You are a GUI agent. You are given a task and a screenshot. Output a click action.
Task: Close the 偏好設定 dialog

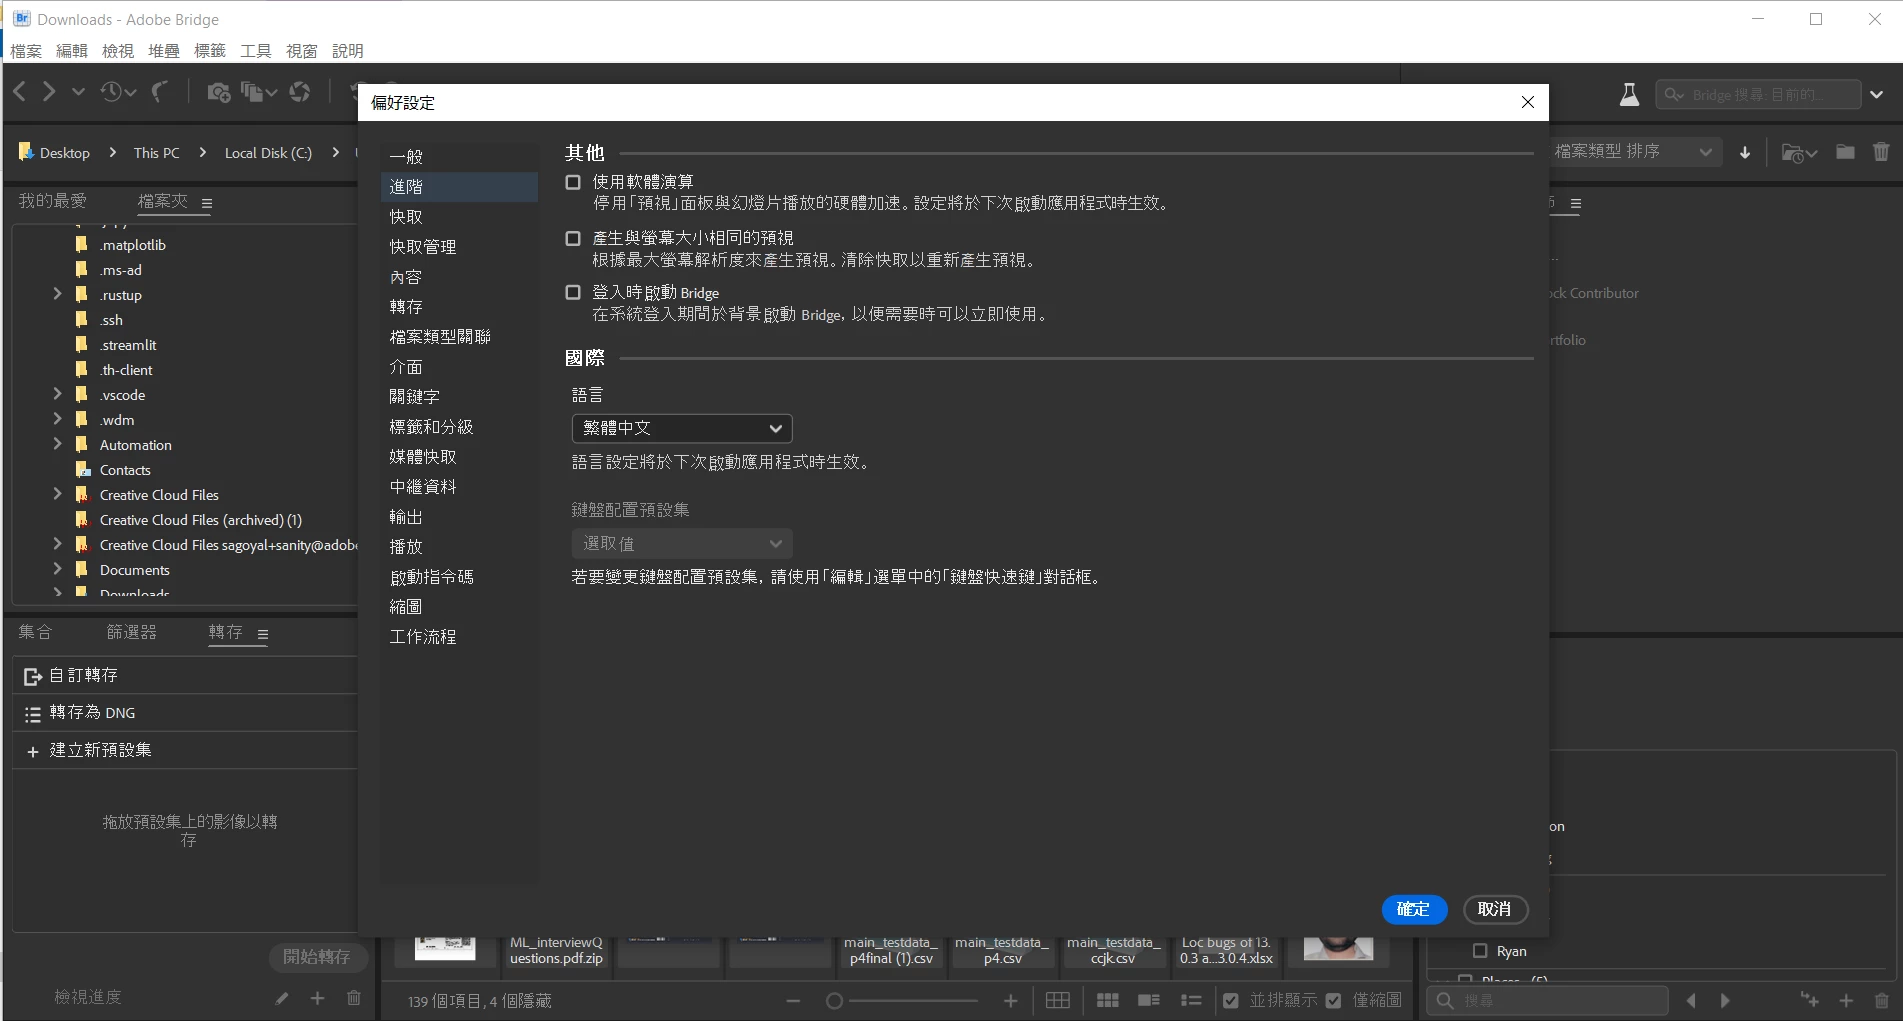pos(1527,102)
